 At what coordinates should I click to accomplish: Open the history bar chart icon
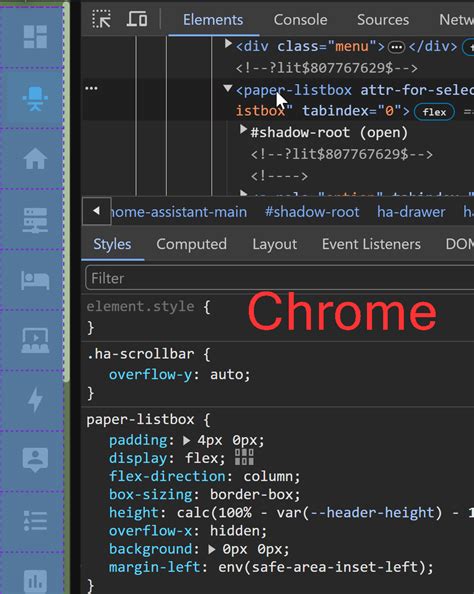(35, 581)
